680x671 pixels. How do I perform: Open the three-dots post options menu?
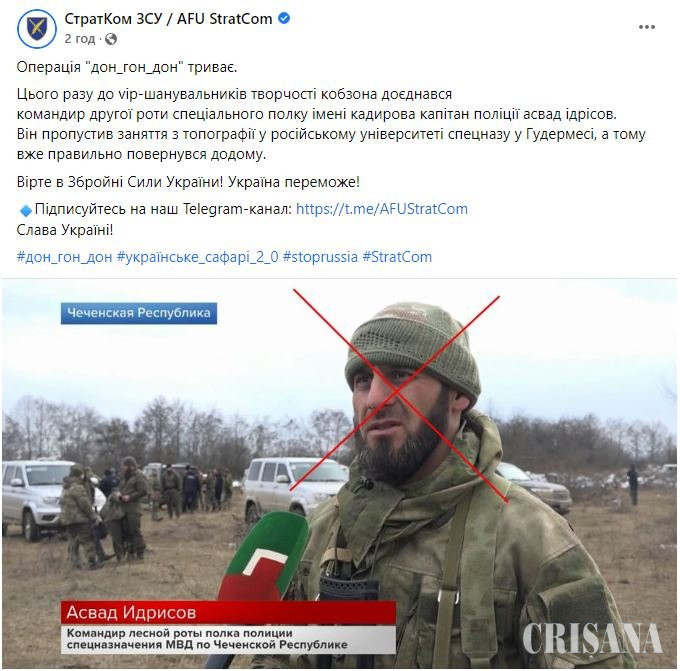[647, 27]
